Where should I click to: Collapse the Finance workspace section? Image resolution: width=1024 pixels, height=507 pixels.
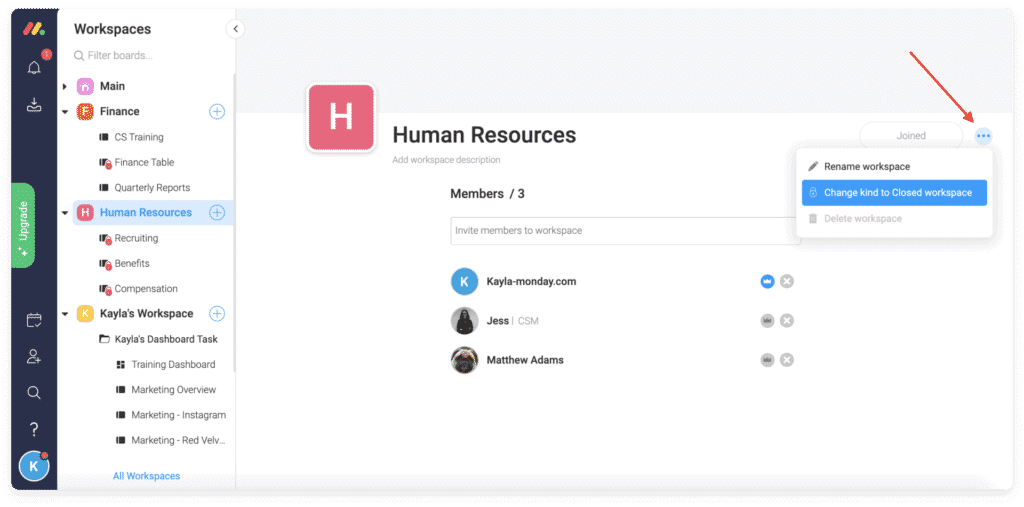tap(65, 112)
